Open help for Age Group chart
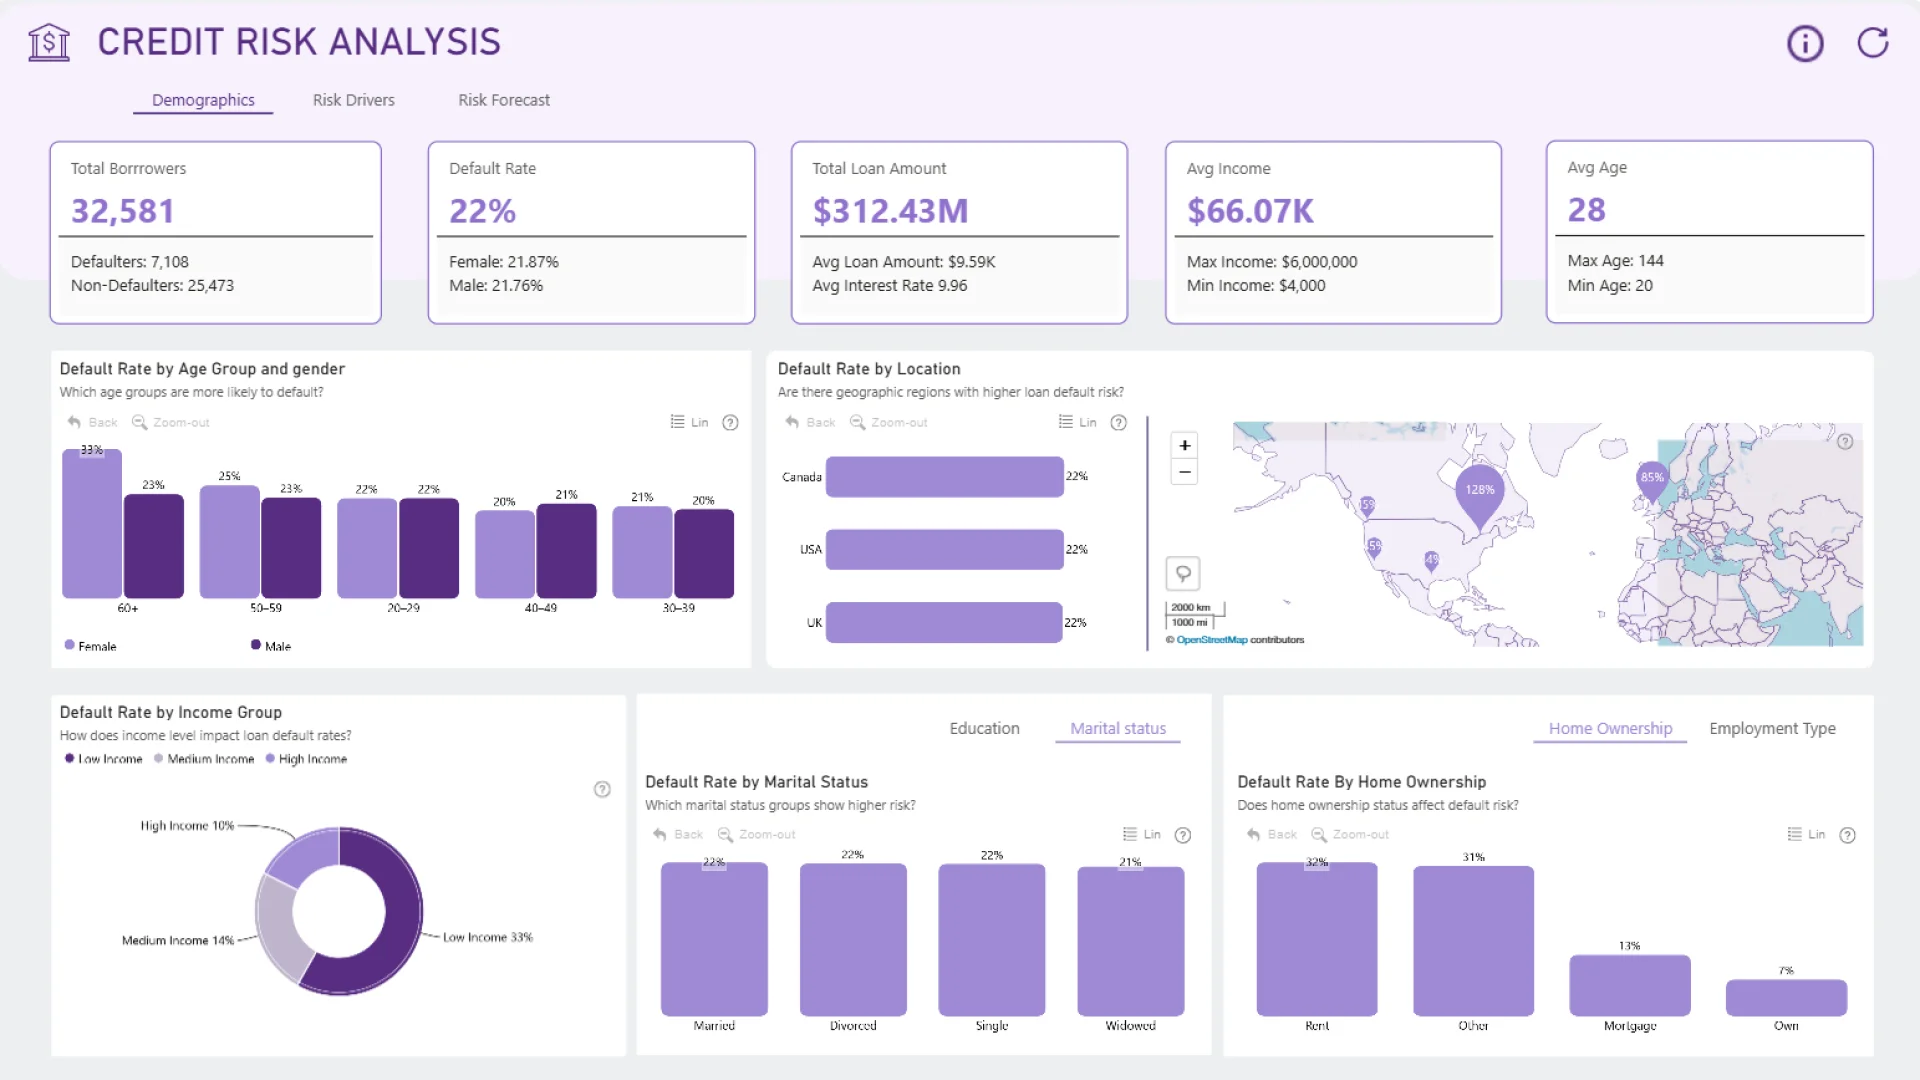Screen dimensions: 1920x1080 pos(730,423)
